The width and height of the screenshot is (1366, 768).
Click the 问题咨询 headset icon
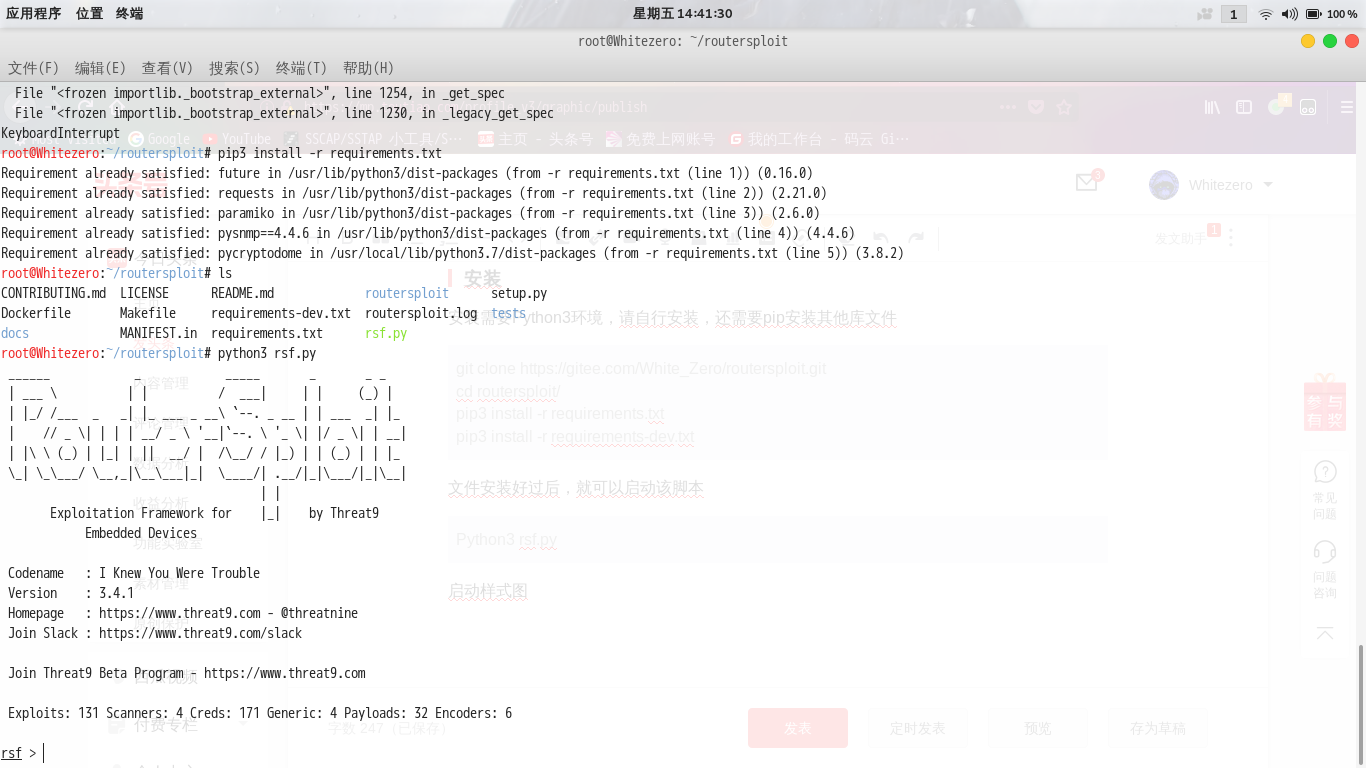tap(1325, 551)
